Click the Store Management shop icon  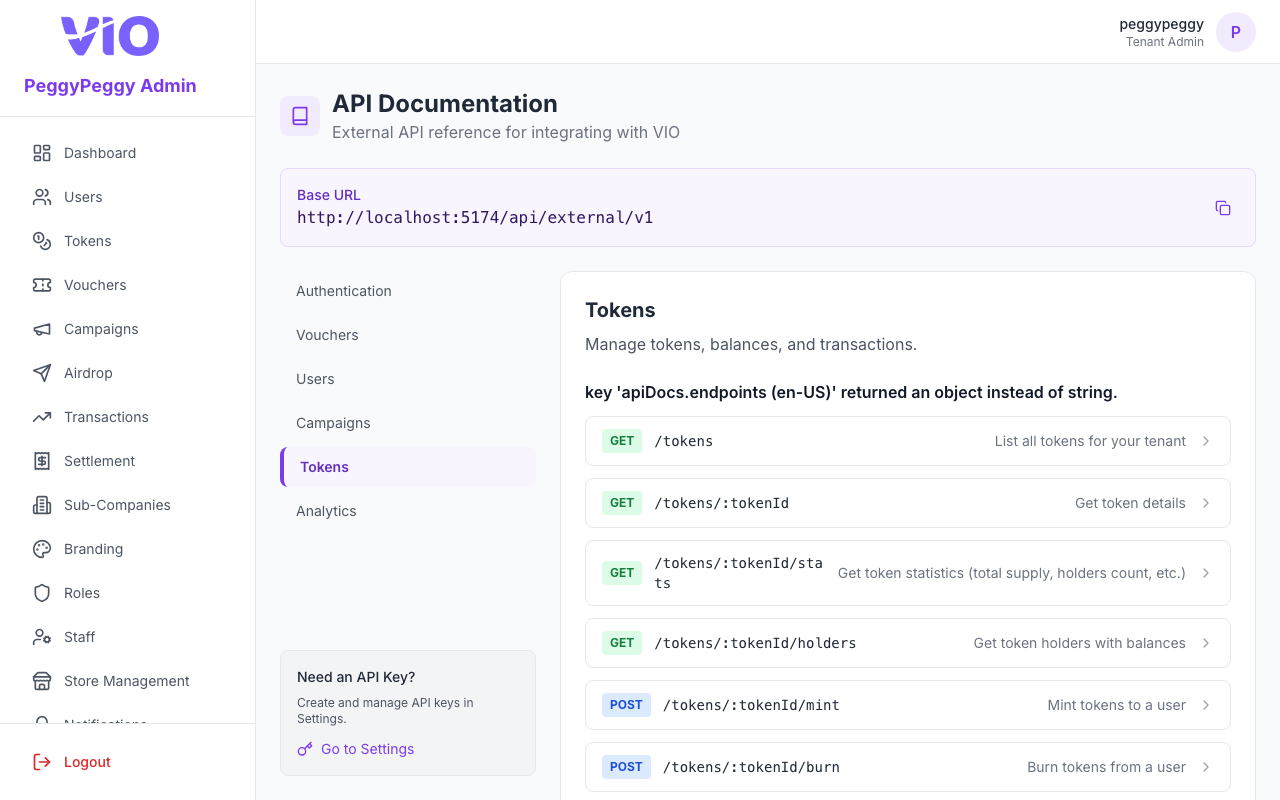[x=42, y=681]
